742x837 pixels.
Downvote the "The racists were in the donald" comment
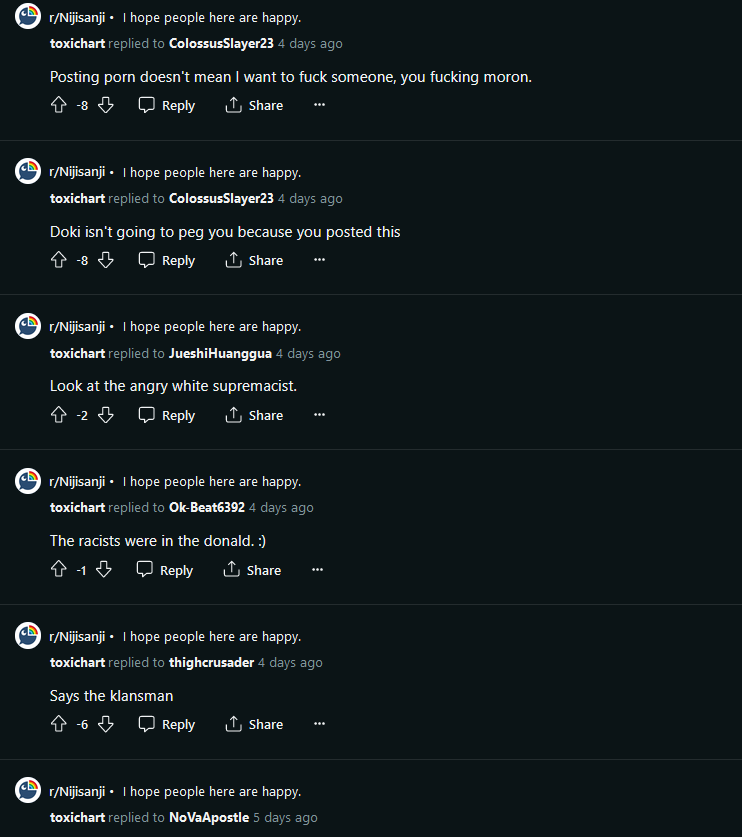(104, 570)
